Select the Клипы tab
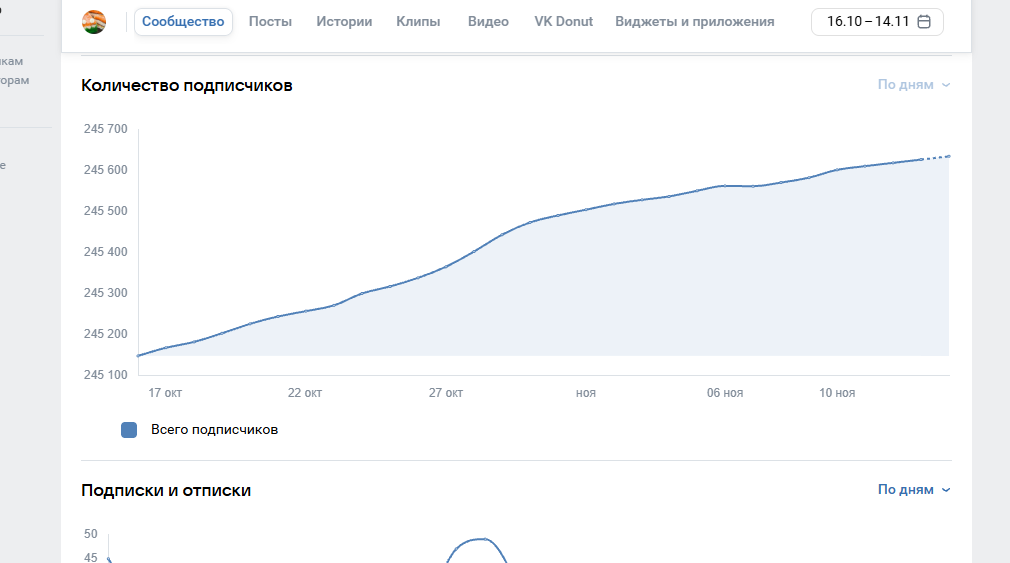This screenshot has height=563, width=1010. pos(418,22)
